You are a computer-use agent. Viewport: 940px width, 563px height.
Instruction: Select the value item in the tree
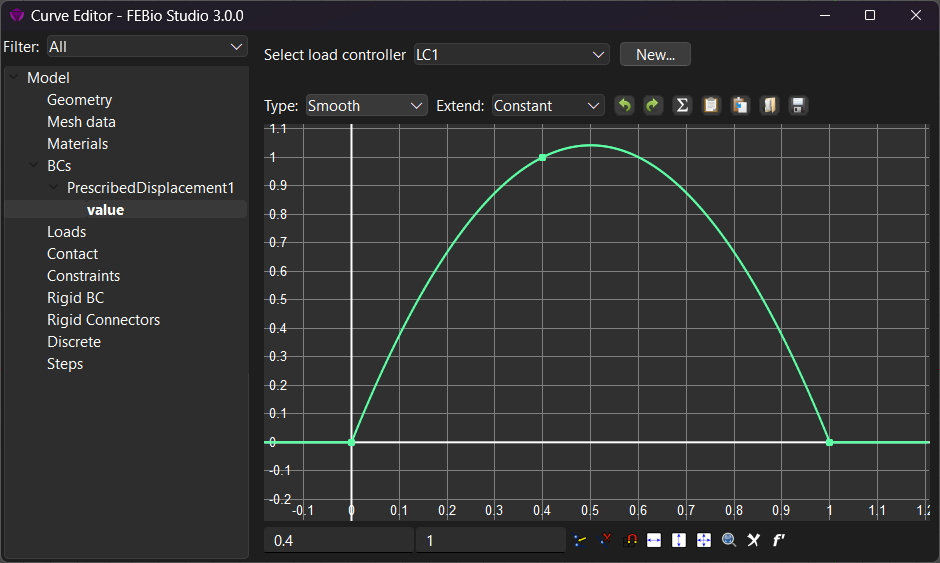106,210
